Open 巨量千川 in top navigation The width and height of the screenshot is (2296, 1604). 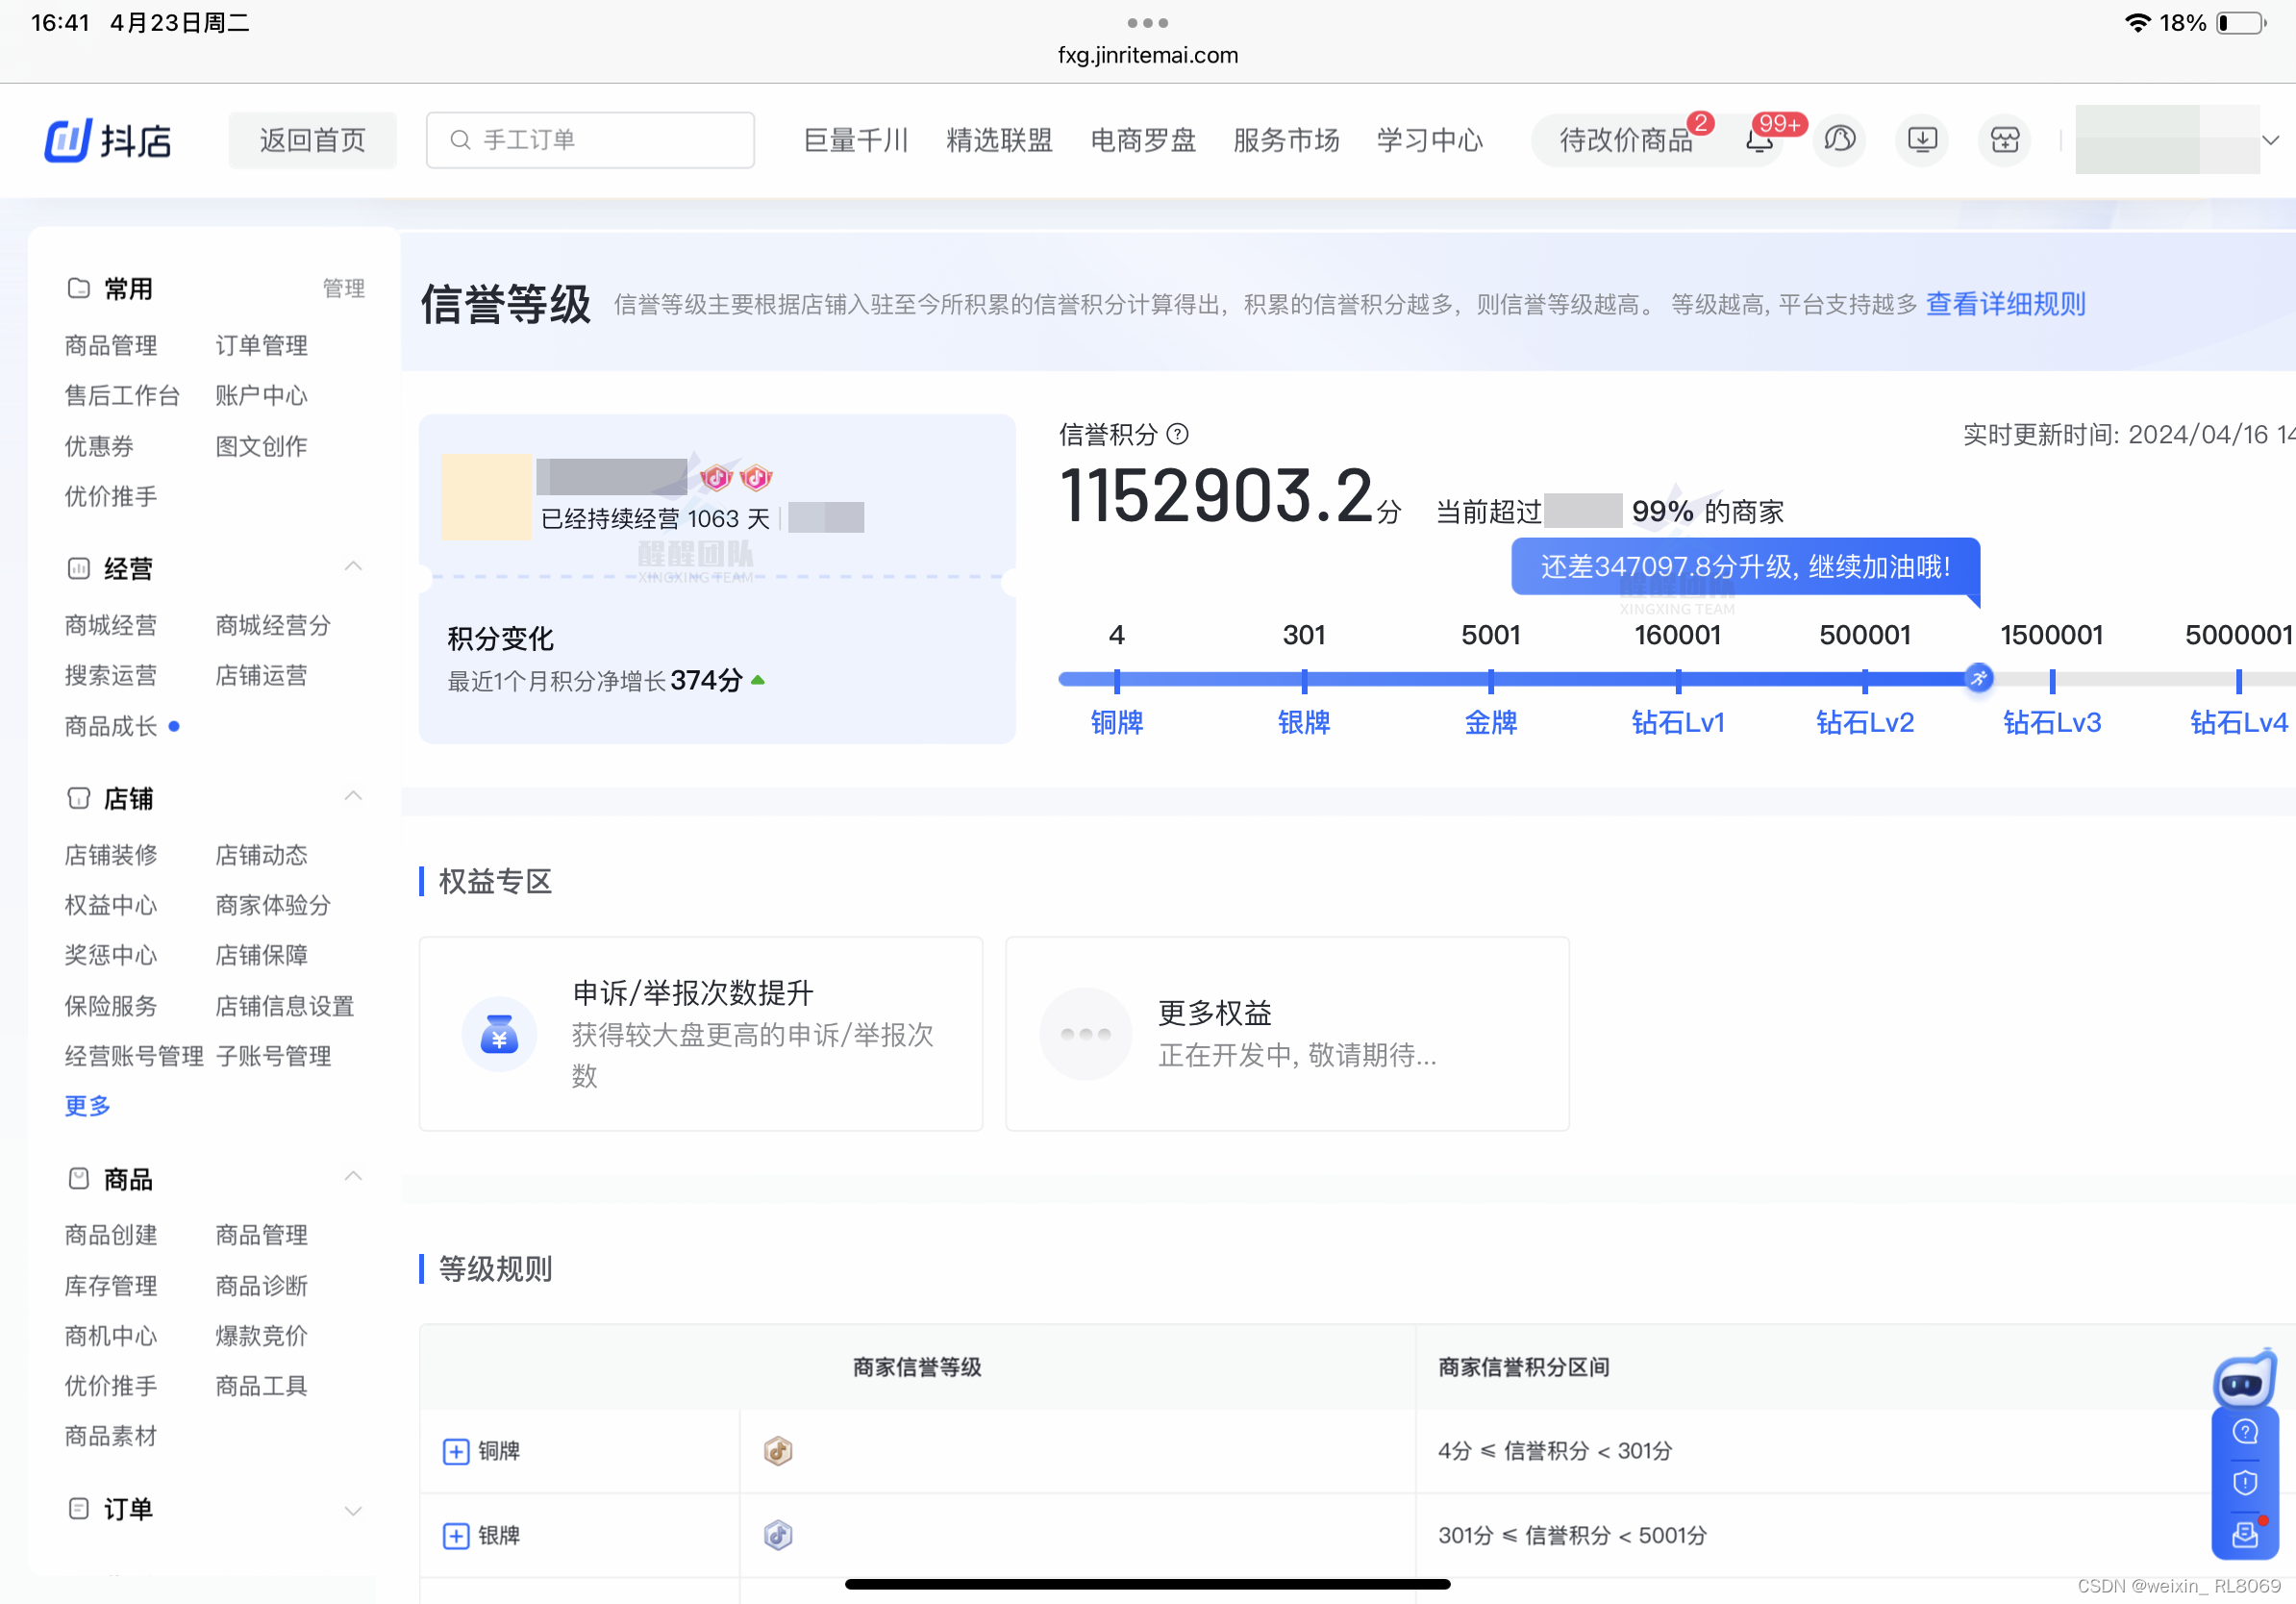tap(855, 140)
